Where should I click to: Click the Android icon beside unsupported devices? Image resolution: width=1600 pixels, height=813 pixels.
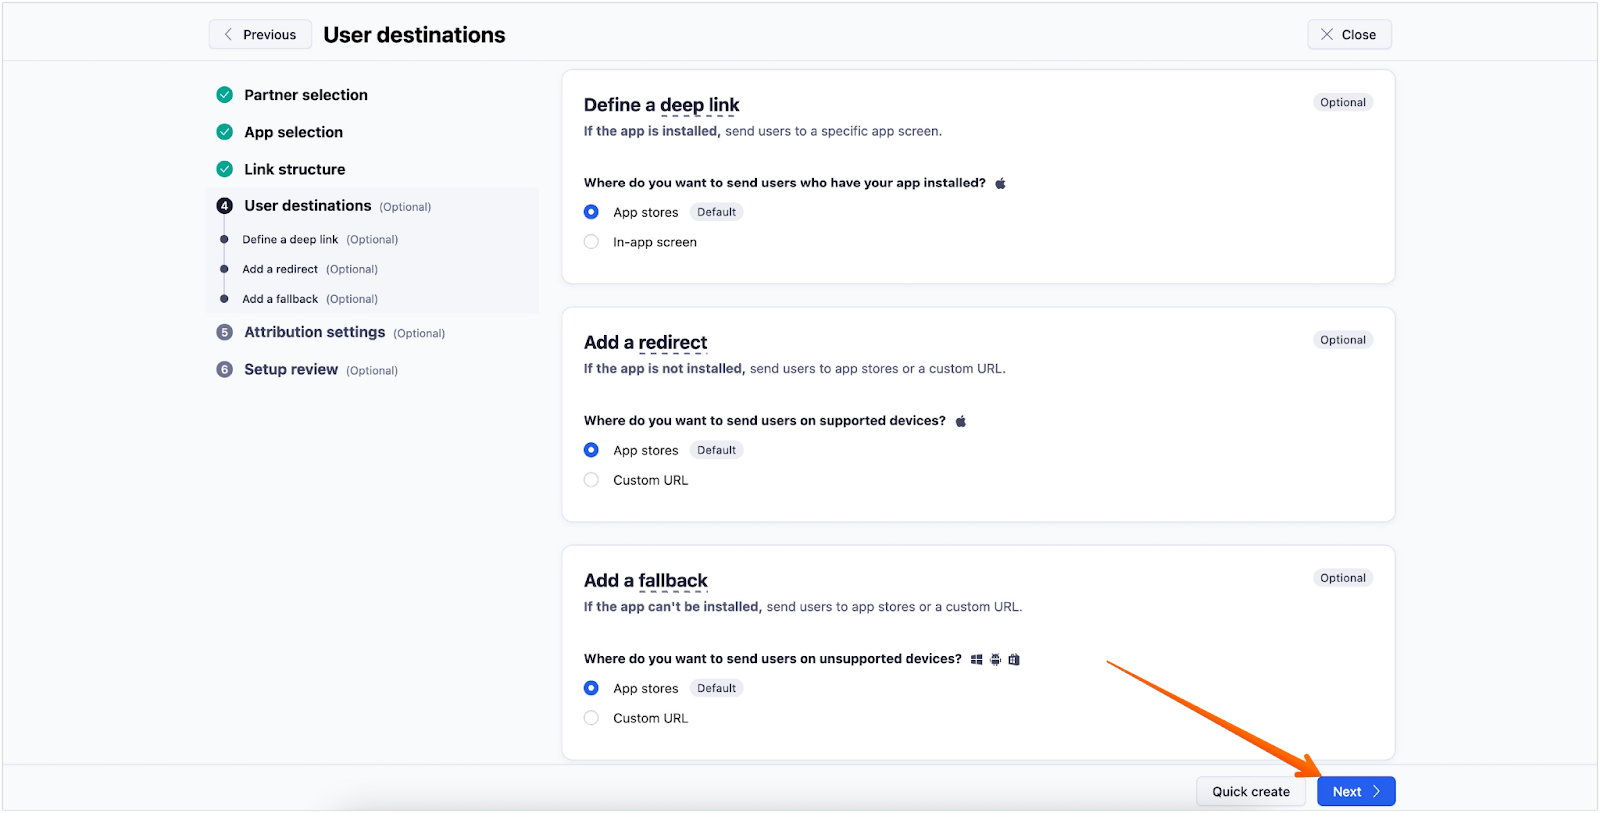995,659
